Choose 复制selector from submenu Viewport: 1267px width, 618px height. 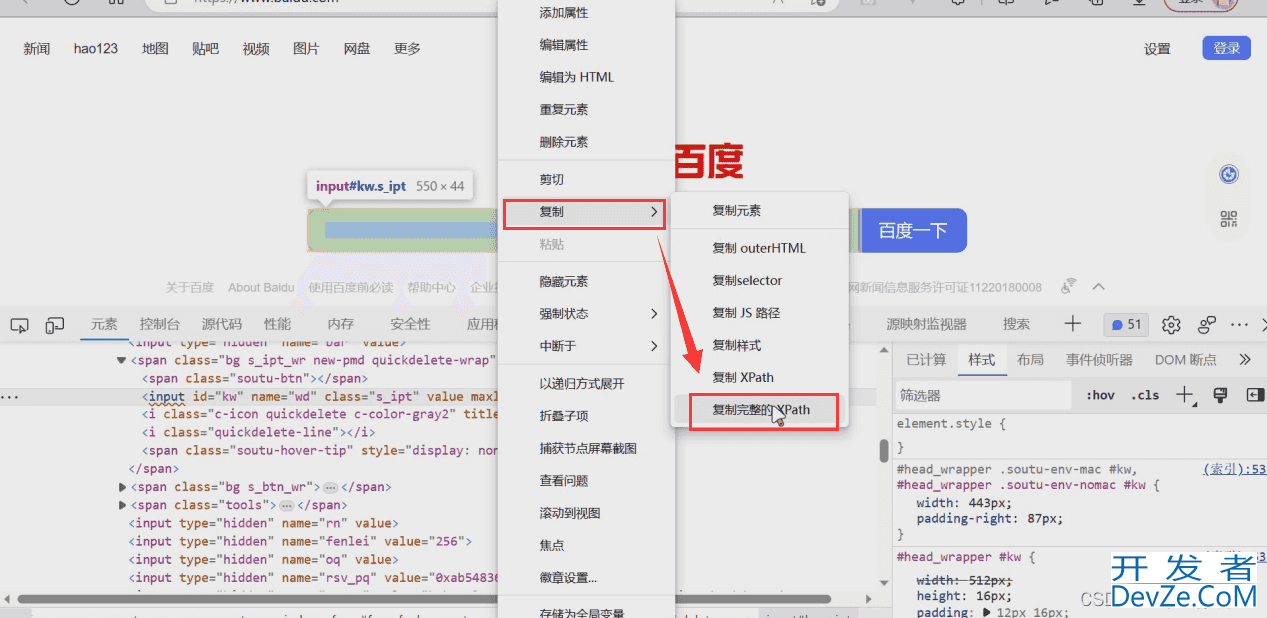(759, 280)
